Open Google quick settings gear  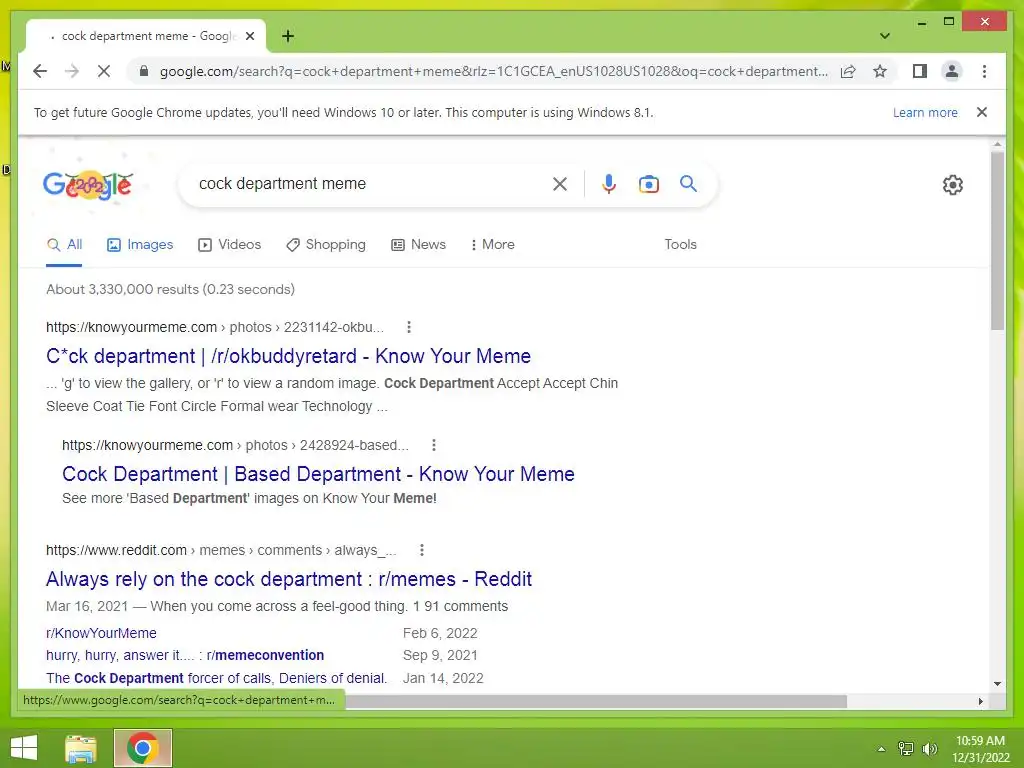(x=952, y=185)
